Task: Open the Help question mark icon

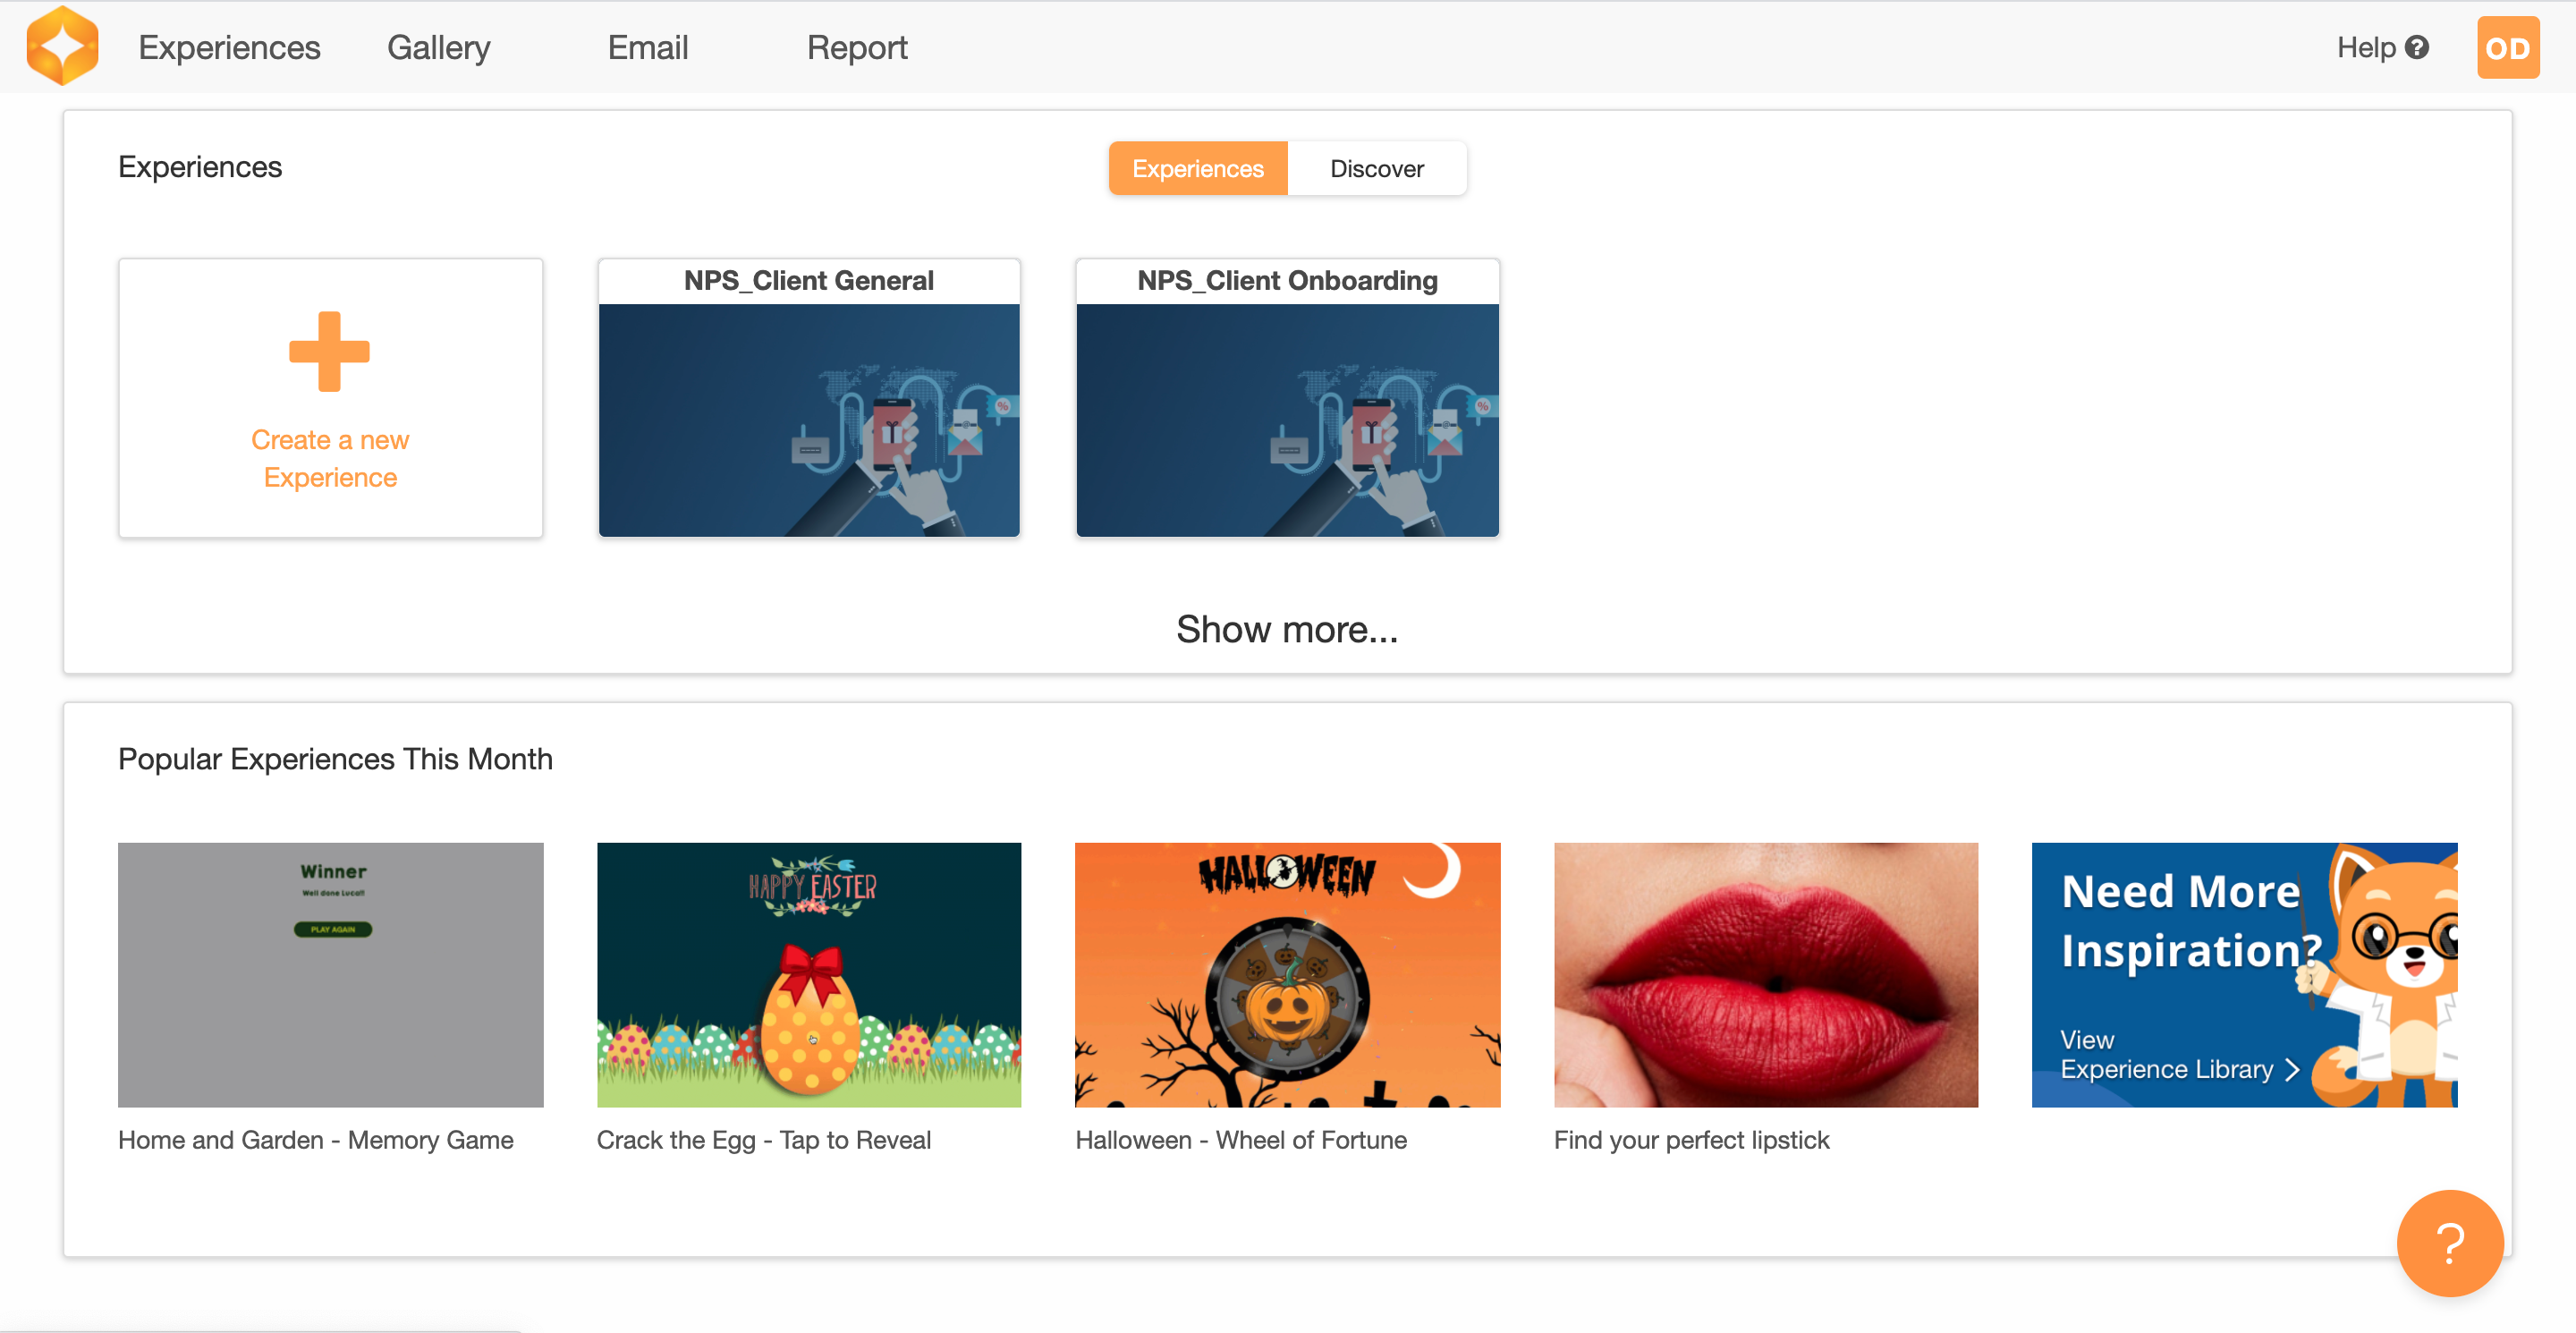Action: pos(2417,47)
